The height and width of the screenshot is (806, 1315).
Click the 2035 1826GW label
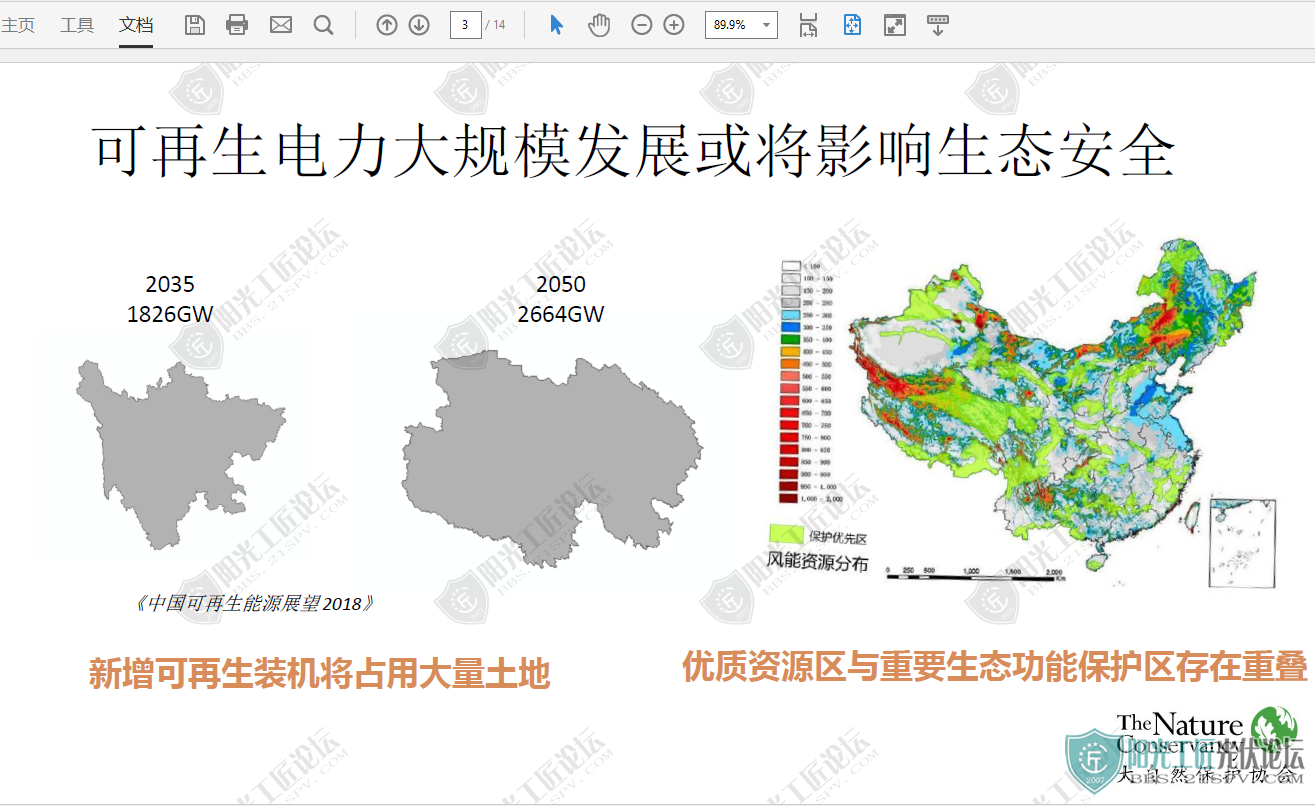click(x=170, y=299)
